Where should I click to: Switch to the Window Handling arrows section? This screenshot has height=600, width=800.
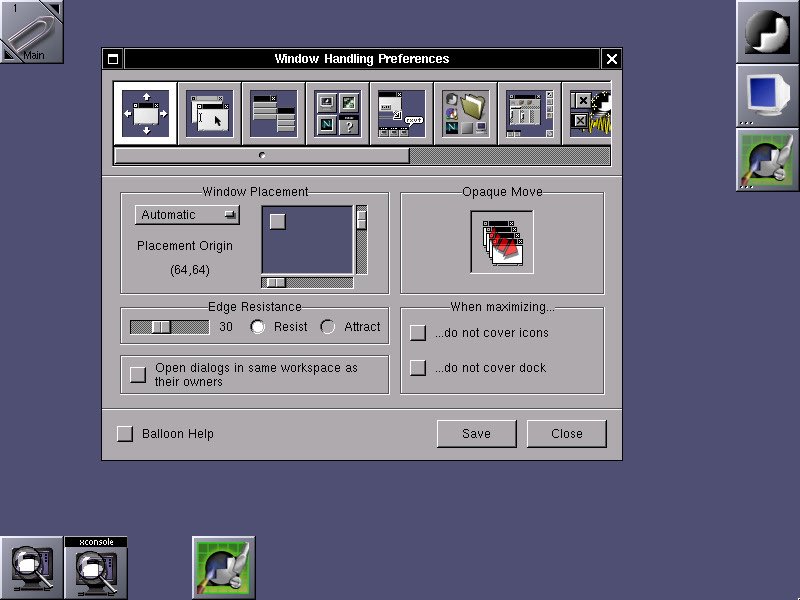[x=145, y=112]
